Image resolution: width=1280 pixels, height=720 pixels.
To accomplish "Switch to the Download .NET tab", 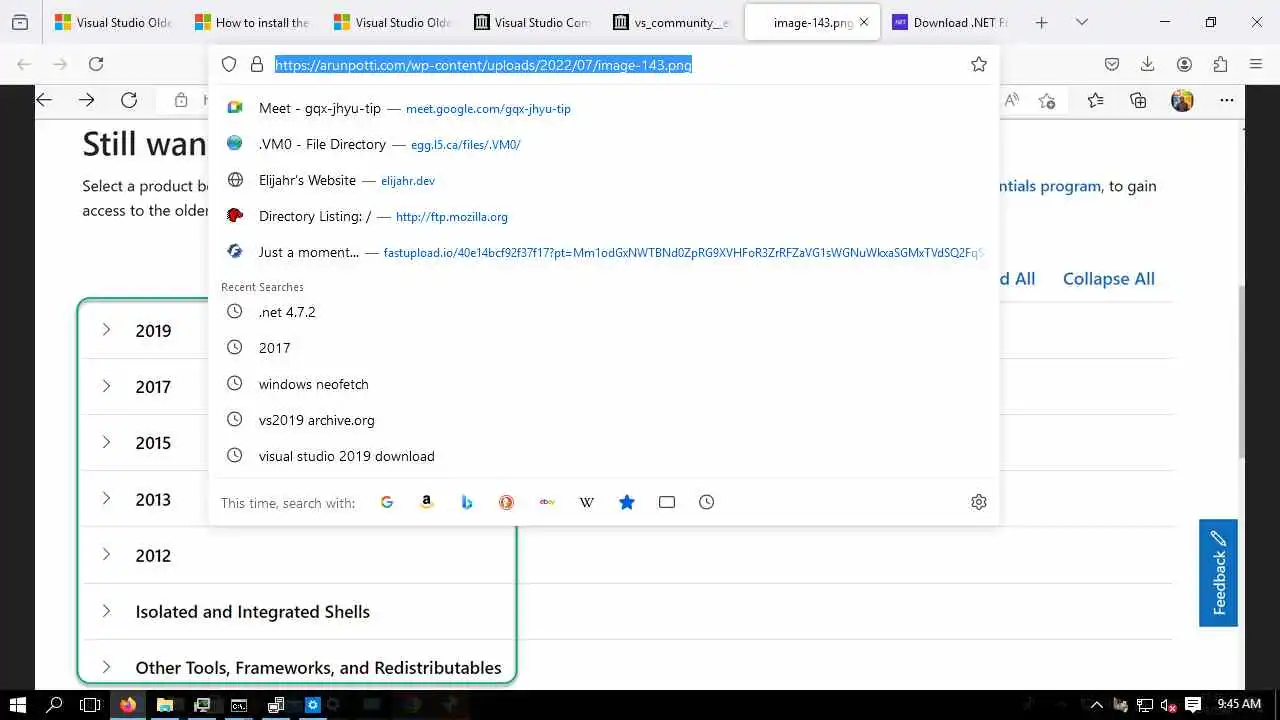I will click(949, 22).
